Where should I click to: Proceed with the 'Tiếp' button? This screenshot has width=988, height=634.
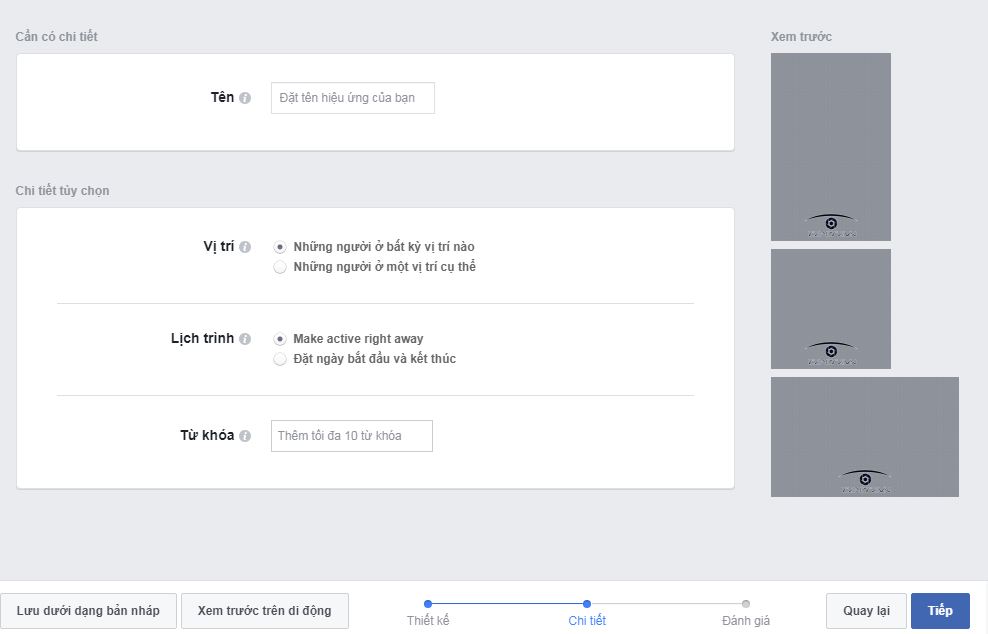click(940, 611)
